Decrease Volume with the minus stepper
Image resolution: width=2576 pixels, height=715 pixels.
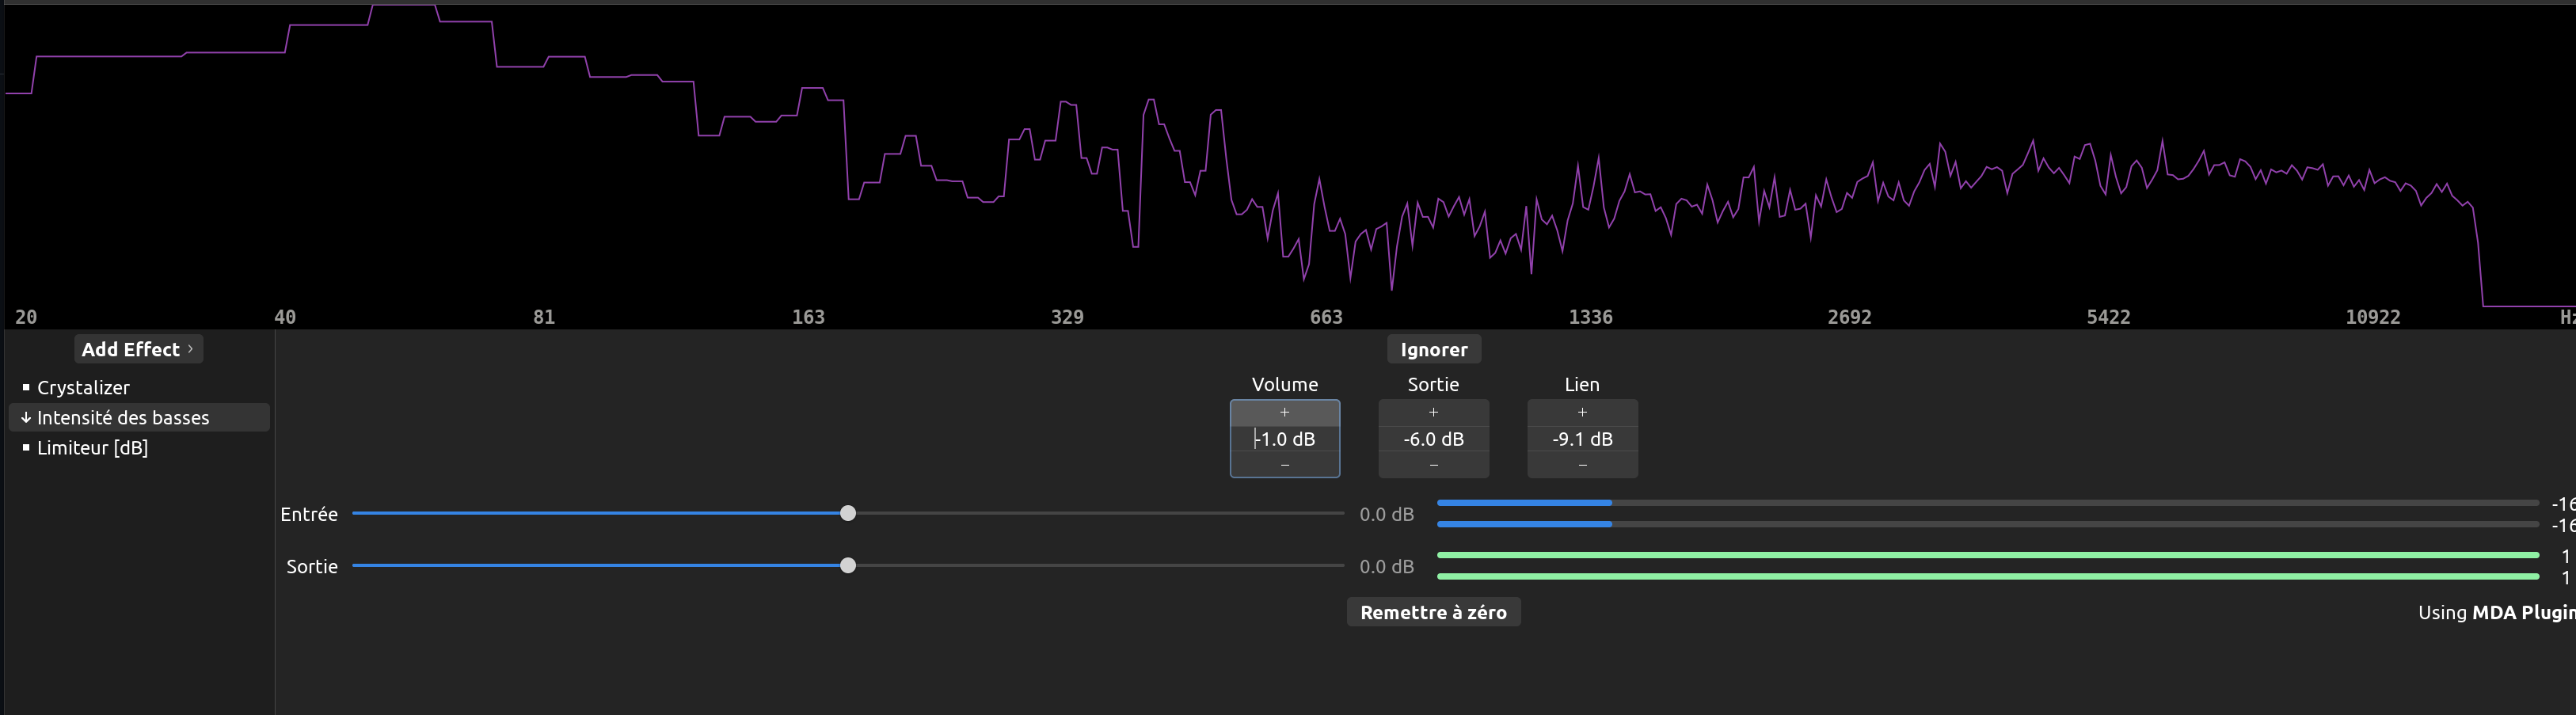click(x=1285, y=464)
